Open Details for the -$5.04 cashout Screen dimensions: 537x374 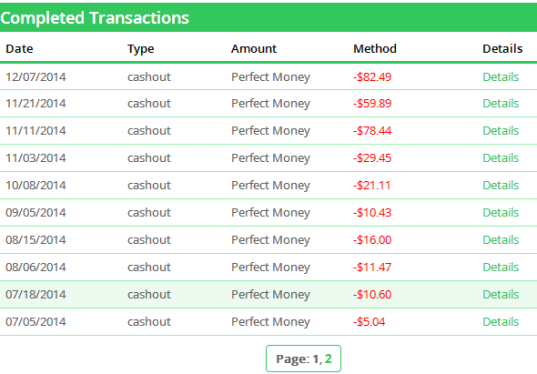pyautogui.click(x=501, y=322)
